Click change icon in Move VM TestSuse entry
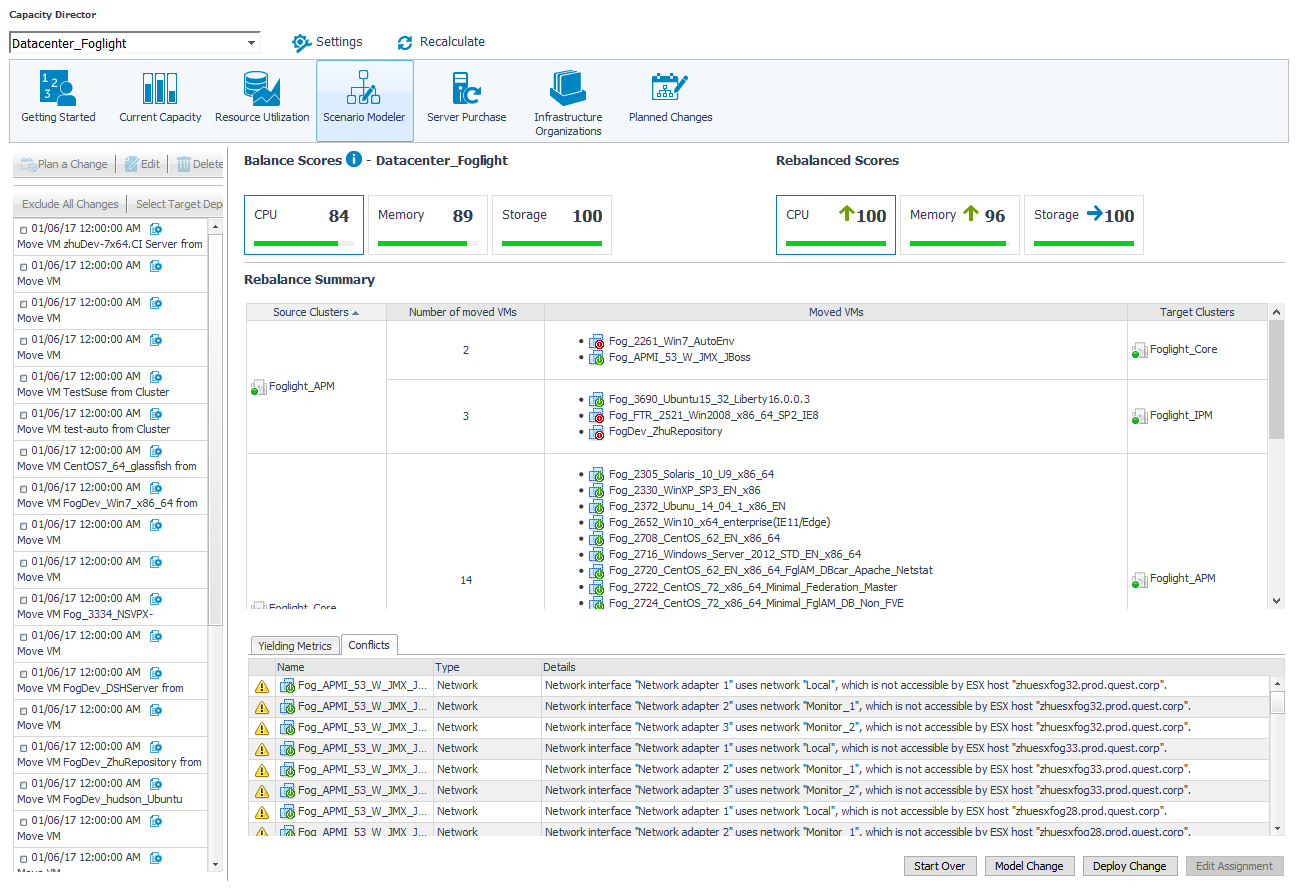The height and width of the screenshot is (895, 1298). (156, 377)
